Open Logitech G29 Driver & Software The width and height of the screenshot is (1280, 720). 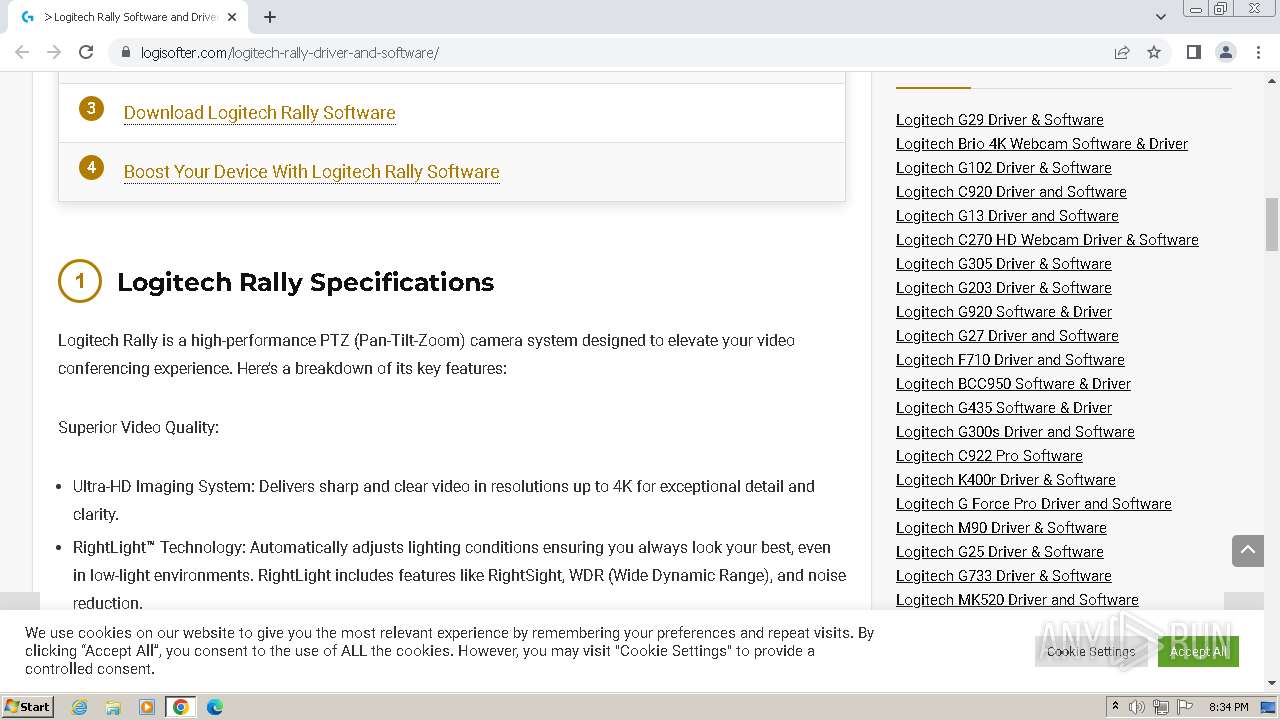click(x=1000, y=119)
